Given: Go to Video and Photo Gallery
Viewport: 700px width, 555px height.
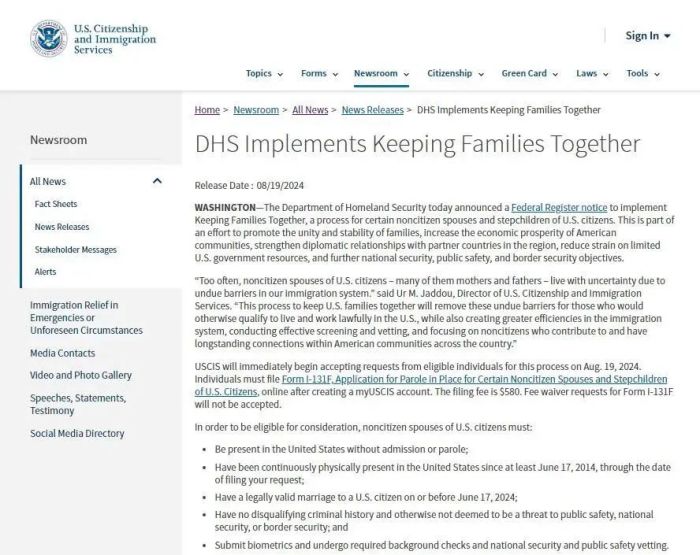Looking at the screenshot, I should tap(81, 375).
